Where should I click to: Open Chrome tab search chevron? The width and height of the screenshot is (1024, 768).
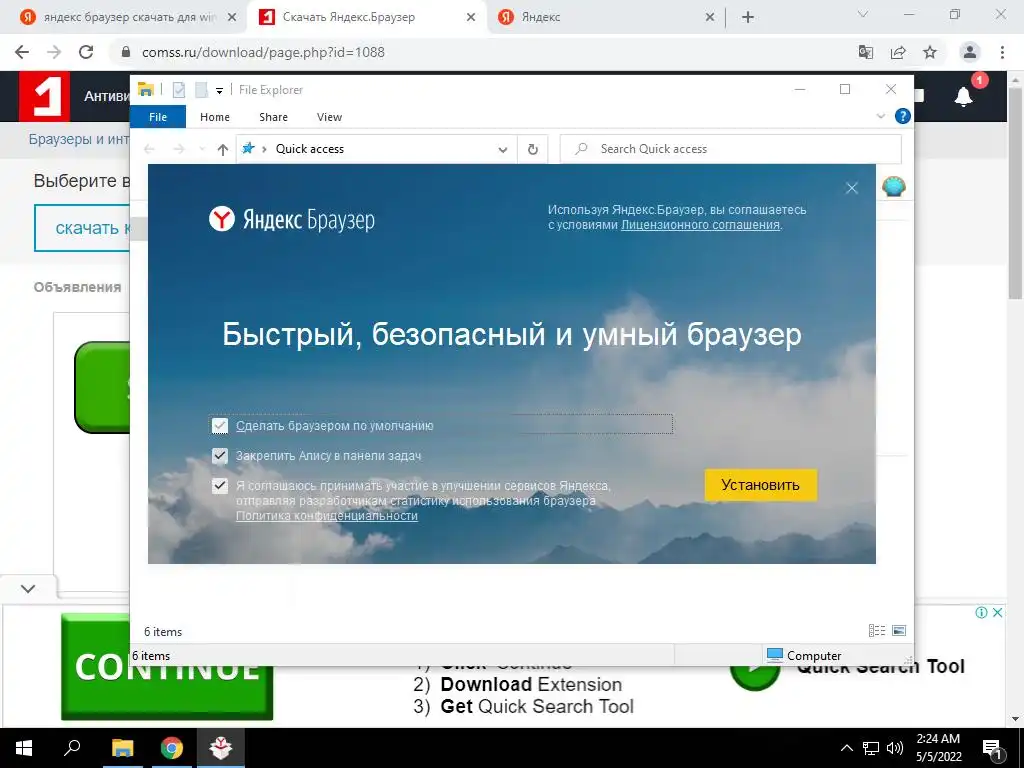[x=863, y=14]
